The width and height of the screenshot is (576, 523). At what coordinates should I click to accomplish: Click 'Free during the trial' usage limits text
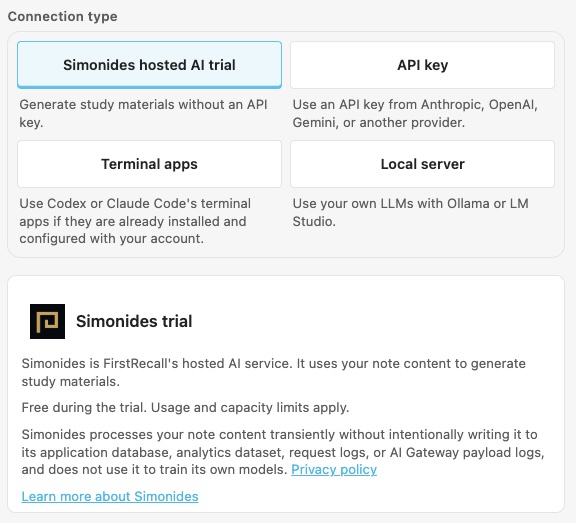(x=185, y=408)
